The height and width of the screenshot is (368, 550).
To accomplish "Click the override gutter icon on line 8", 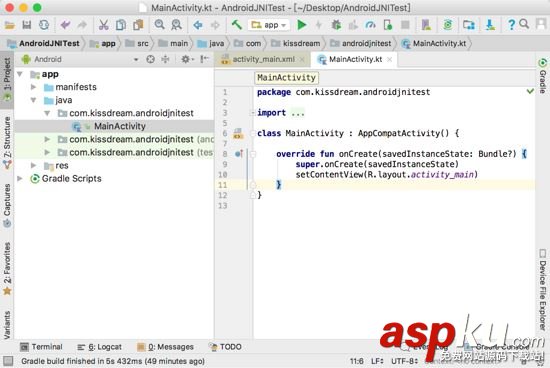I will pos(239,154).
